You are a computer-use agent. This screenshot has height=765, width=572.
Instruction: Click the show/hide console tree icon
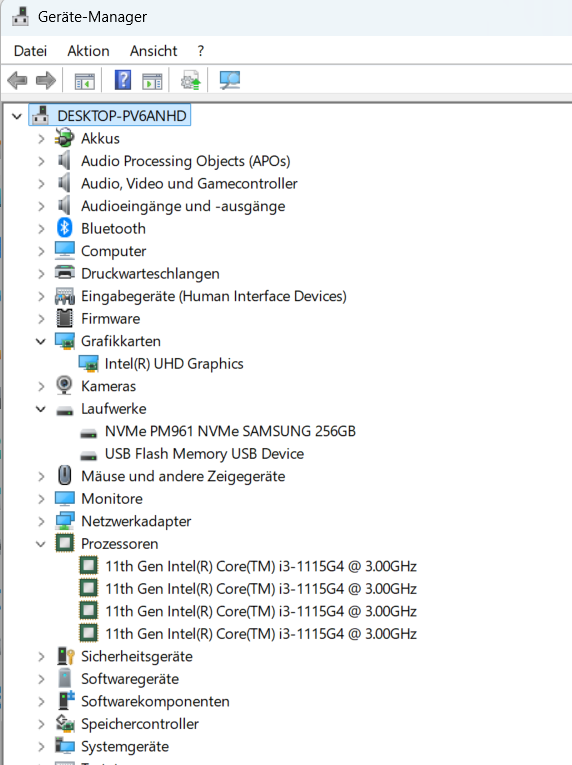click(84, 81)
